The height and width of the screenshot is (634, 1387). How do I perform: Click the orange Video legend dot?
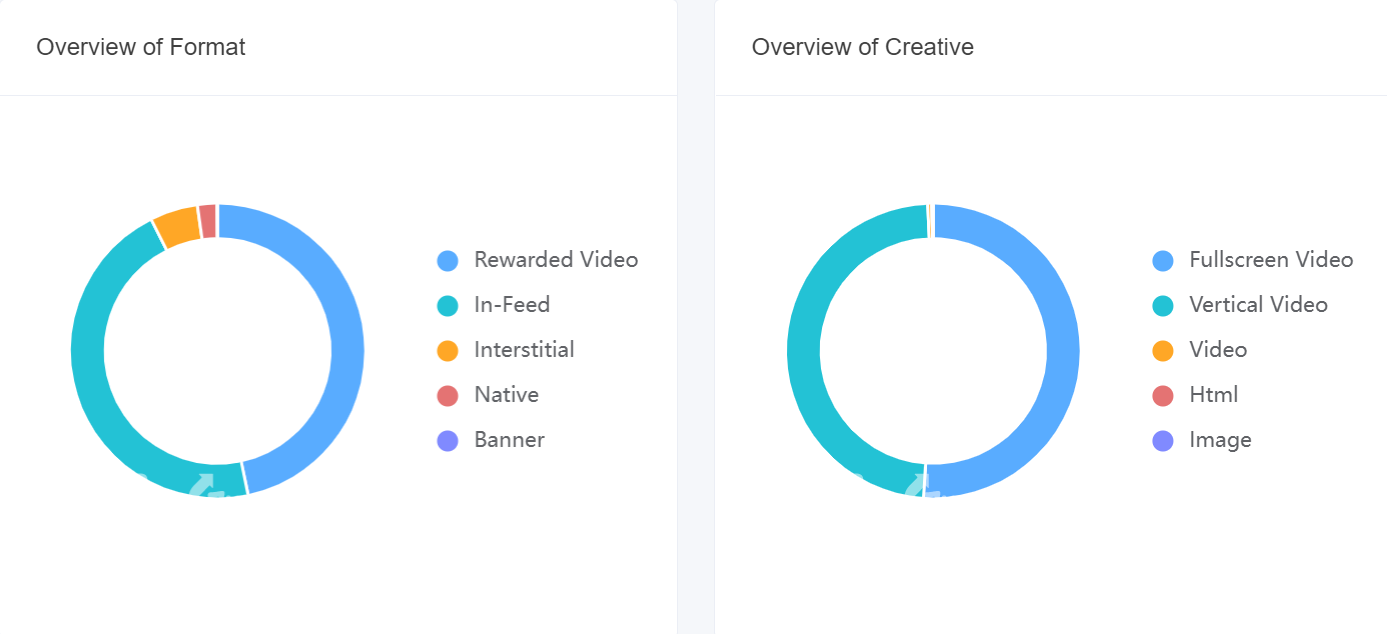pos(1163,350)
